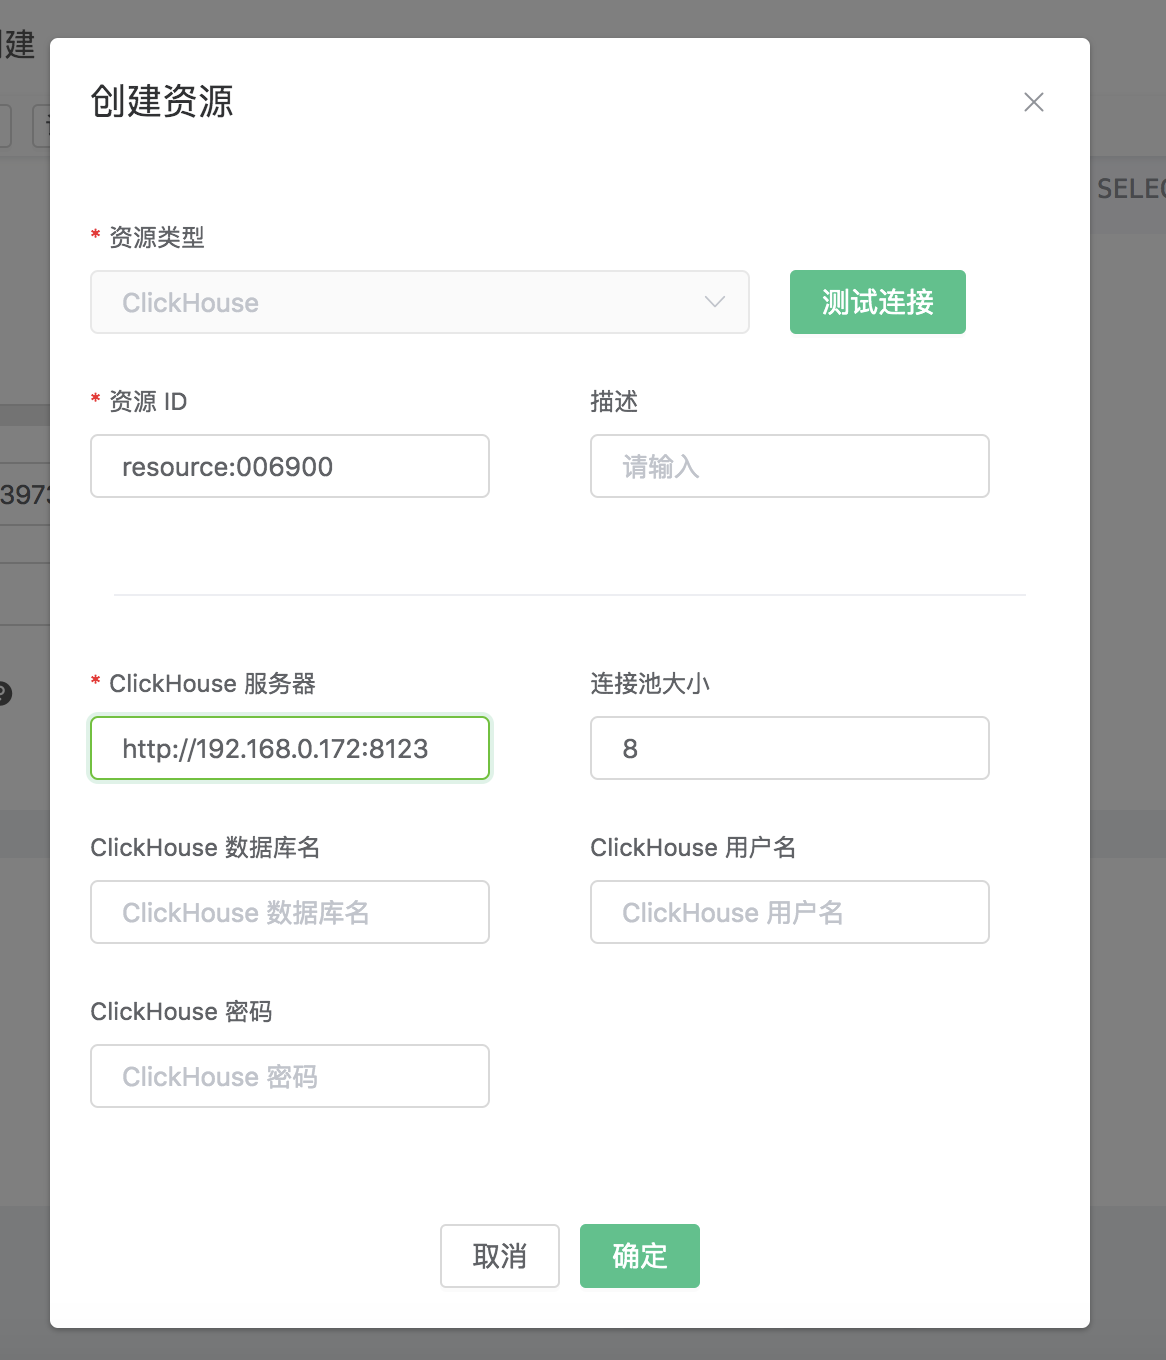This screenshot has width=1166, height=1360.
Task: Focus the 资源 ID input field
Action: click(x=290, y=466)
